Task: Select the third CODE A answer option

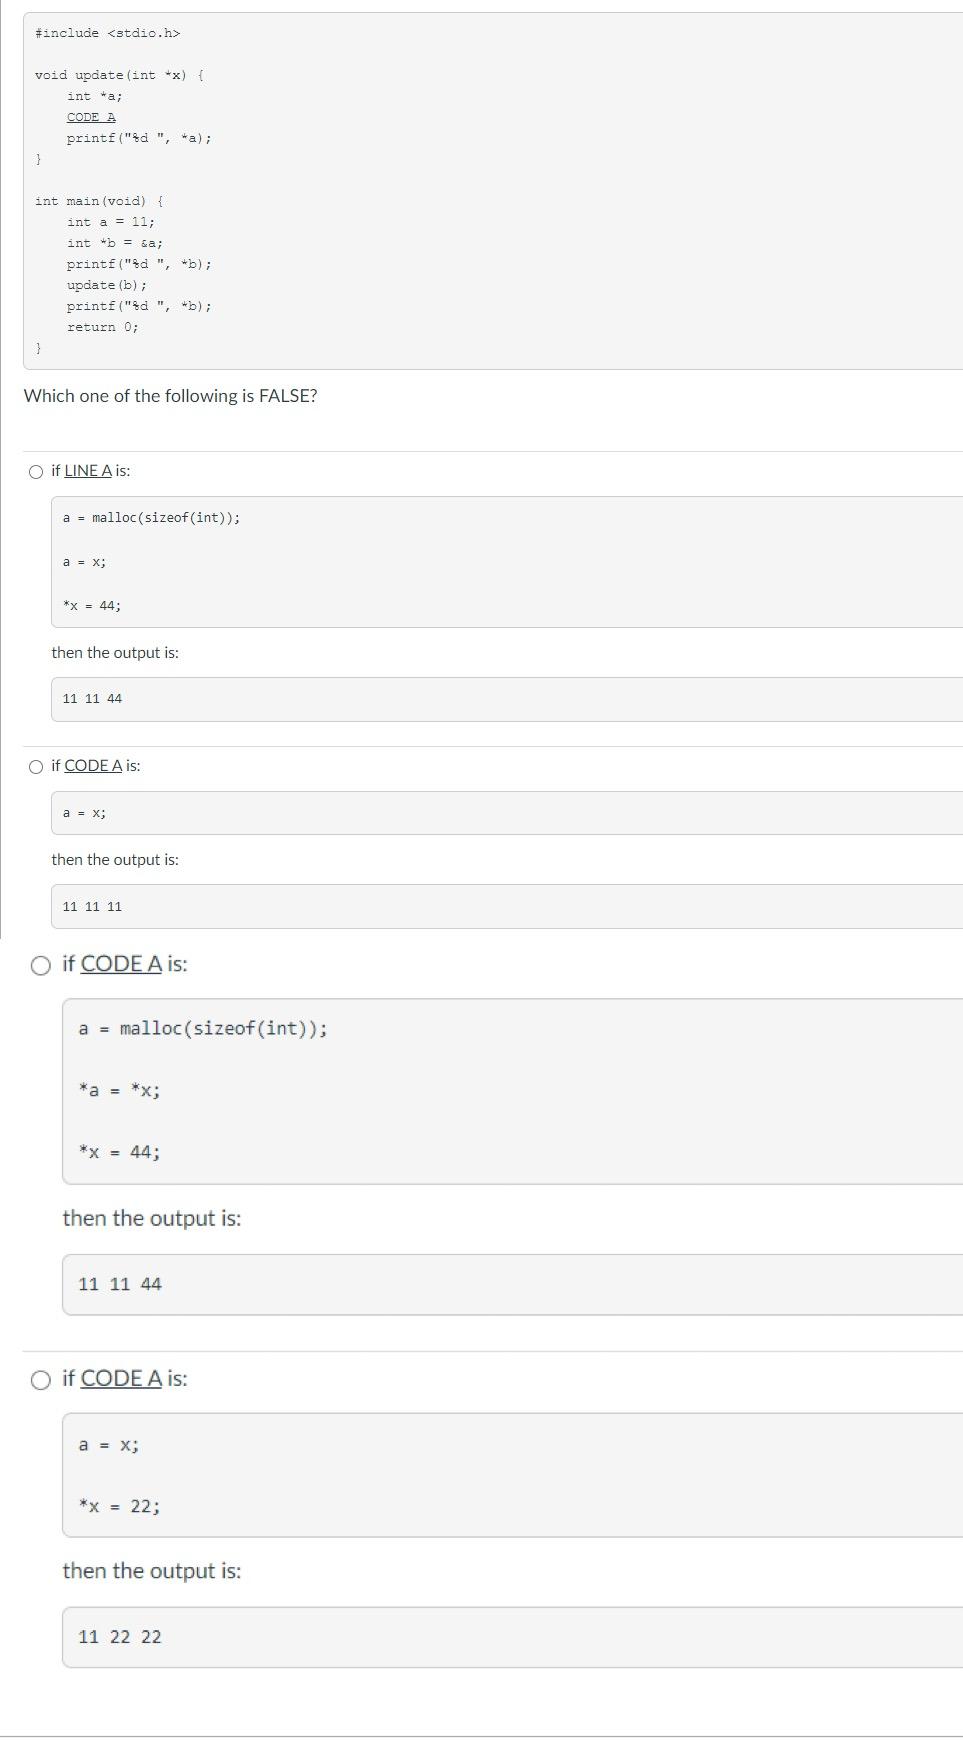Action: [x=41, y=966]
